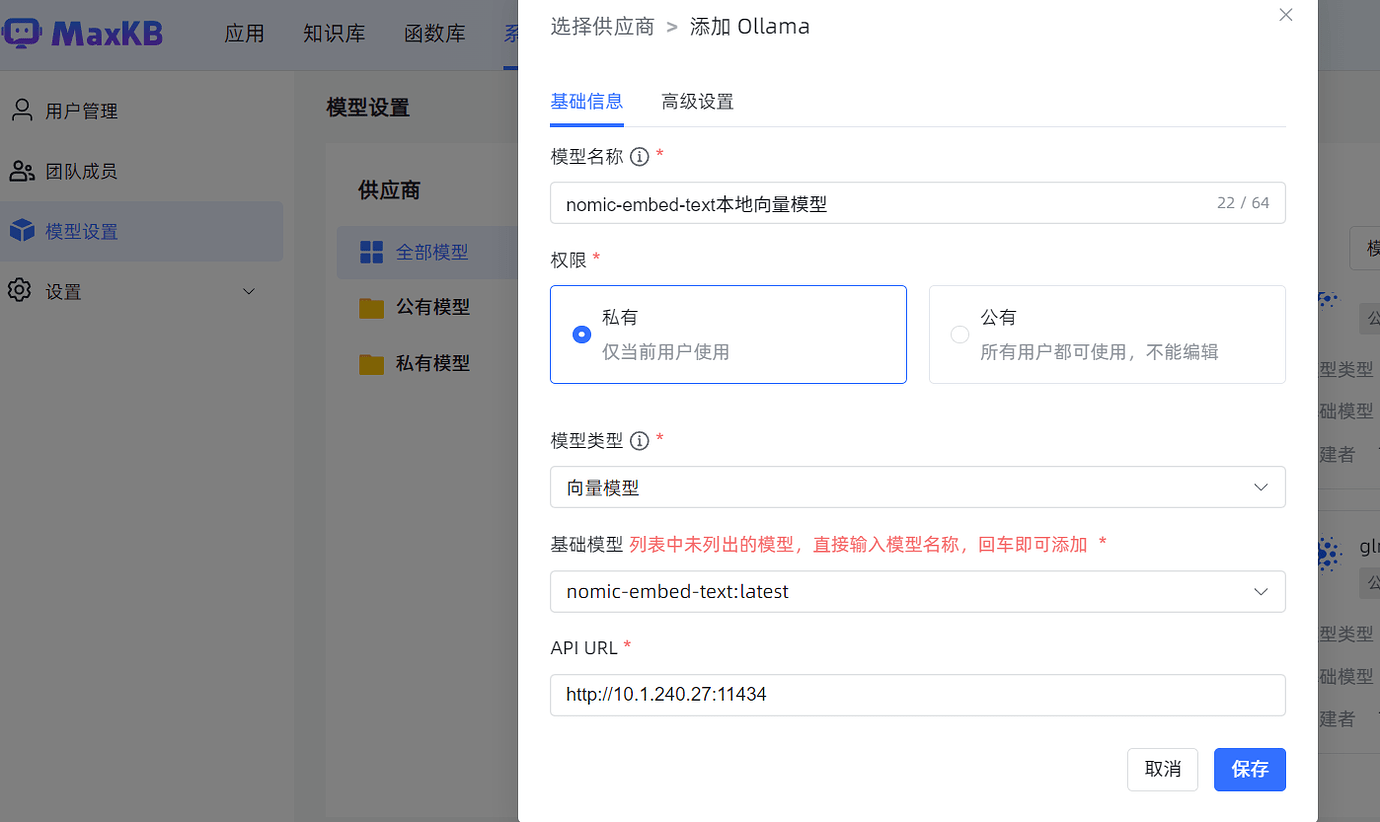Select the 私有 permission radio button
This screenshot has width=1380, height=822.
[581, 335]
